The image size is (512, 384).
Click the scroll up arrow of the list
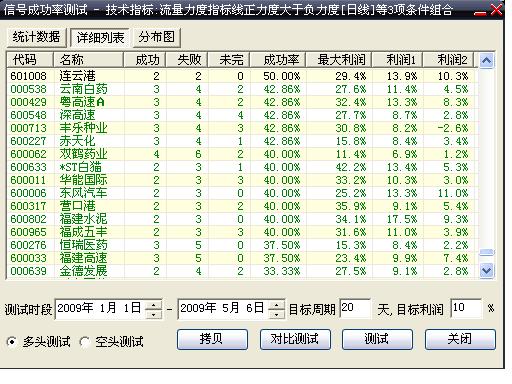click(486, 61)
